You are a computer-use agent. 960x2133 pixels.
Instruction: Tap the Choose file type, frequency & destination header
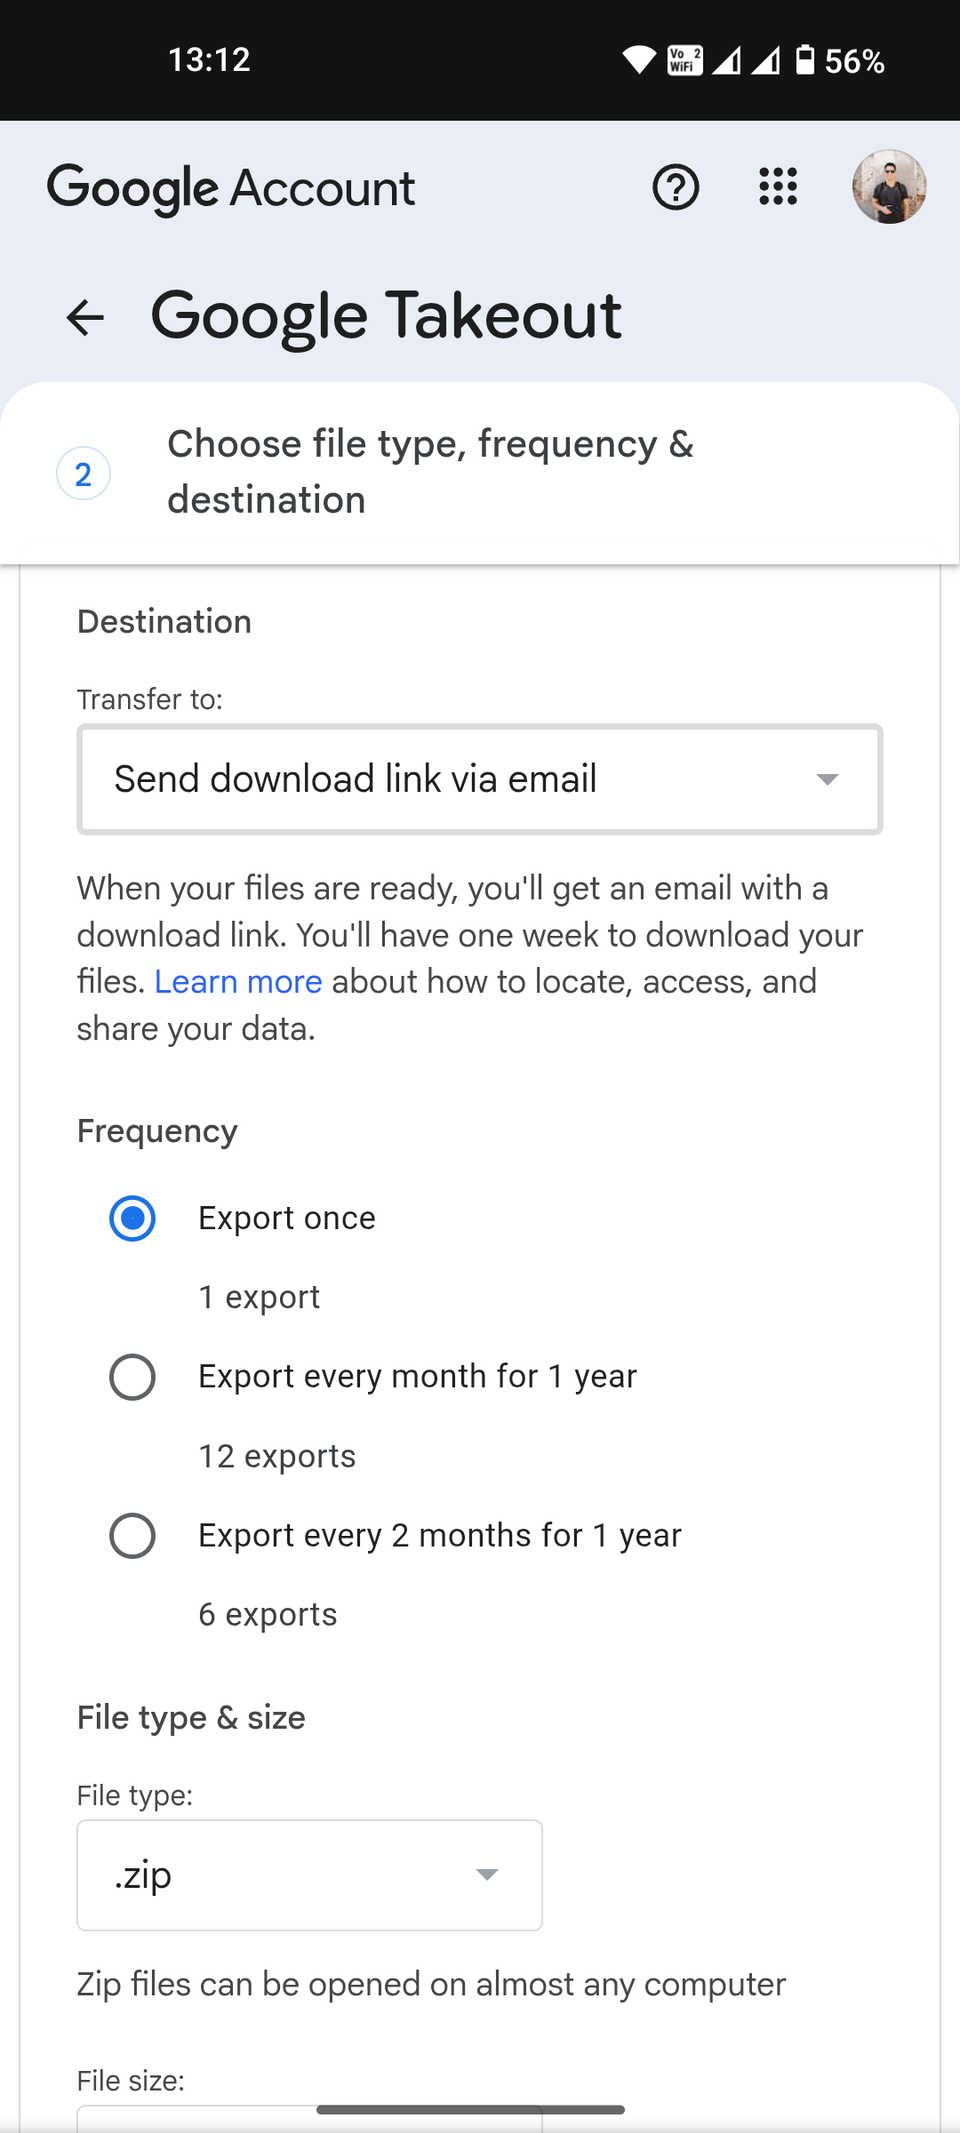(431, 472)
